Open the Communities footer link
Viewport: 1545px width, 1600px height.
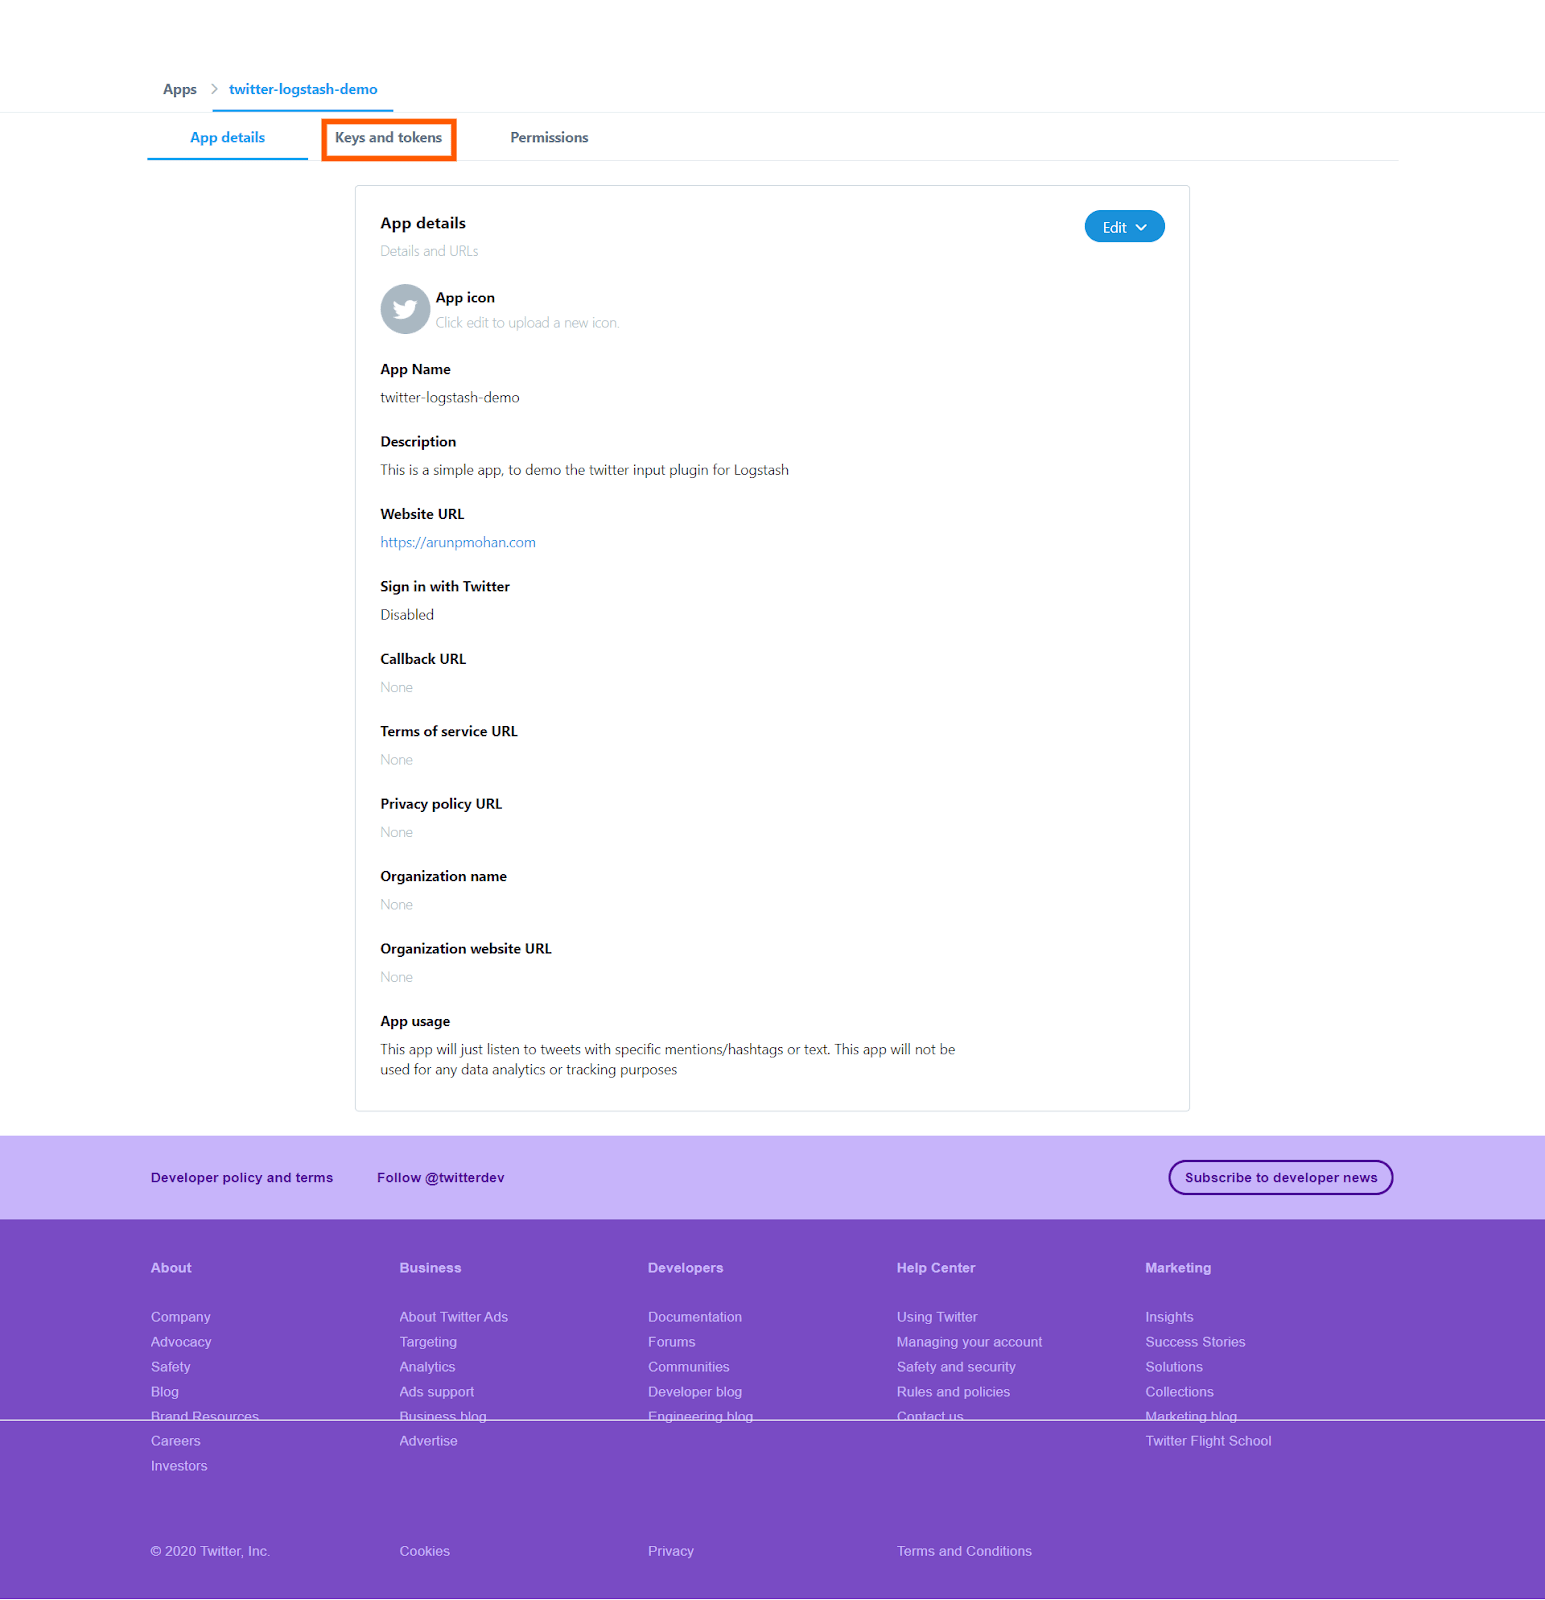pos(689,1367)
